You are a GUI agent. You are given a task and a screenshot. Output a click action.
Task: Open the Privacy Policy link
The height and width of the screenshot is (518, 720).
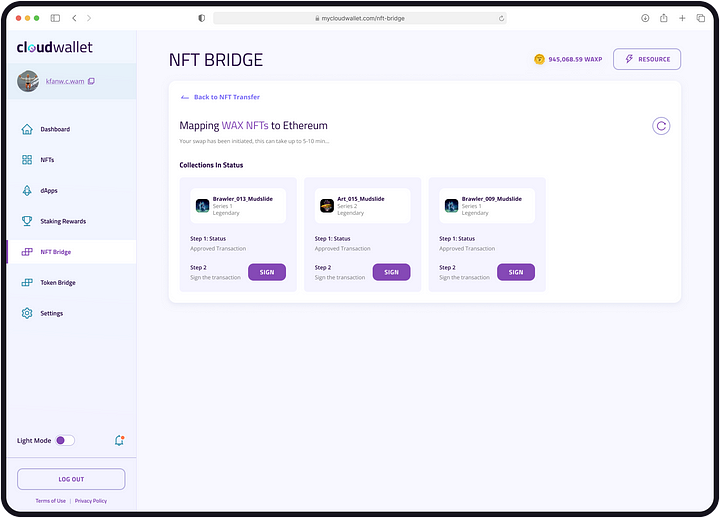tap(91, 501)
